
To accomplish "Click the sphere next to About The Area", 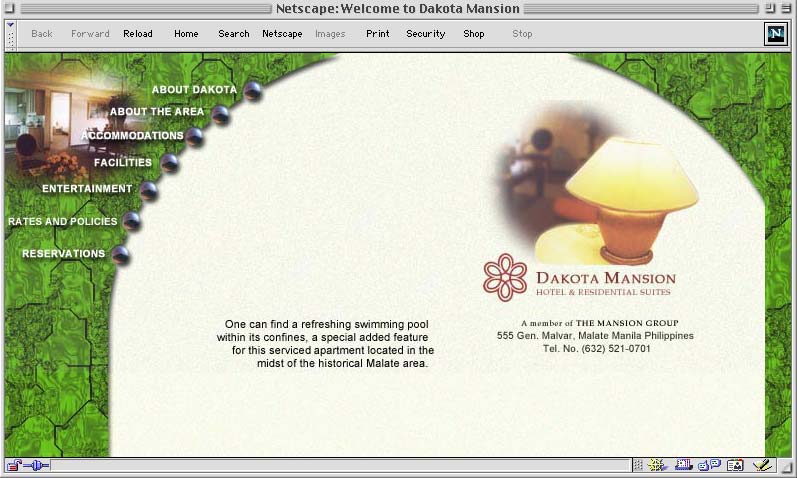I will [221, 115].
